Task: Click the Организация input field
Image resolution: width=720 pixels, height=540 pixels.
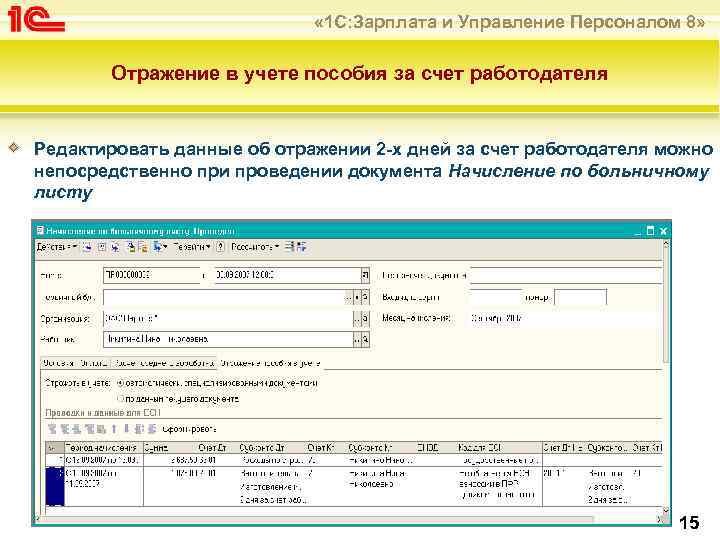Action: [228, 318]
